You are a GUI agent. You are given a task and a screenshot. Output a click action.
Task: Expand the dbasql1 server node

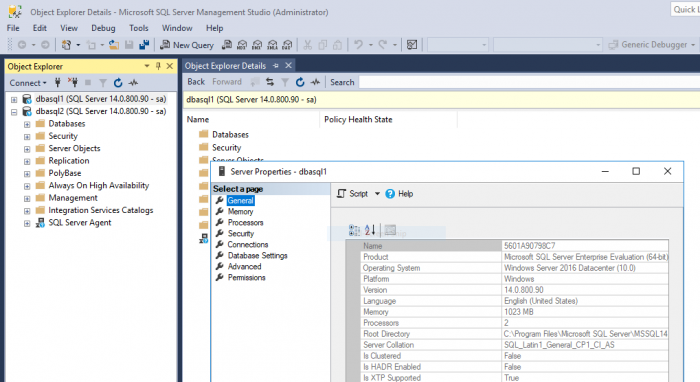click(x=14, y=100)
